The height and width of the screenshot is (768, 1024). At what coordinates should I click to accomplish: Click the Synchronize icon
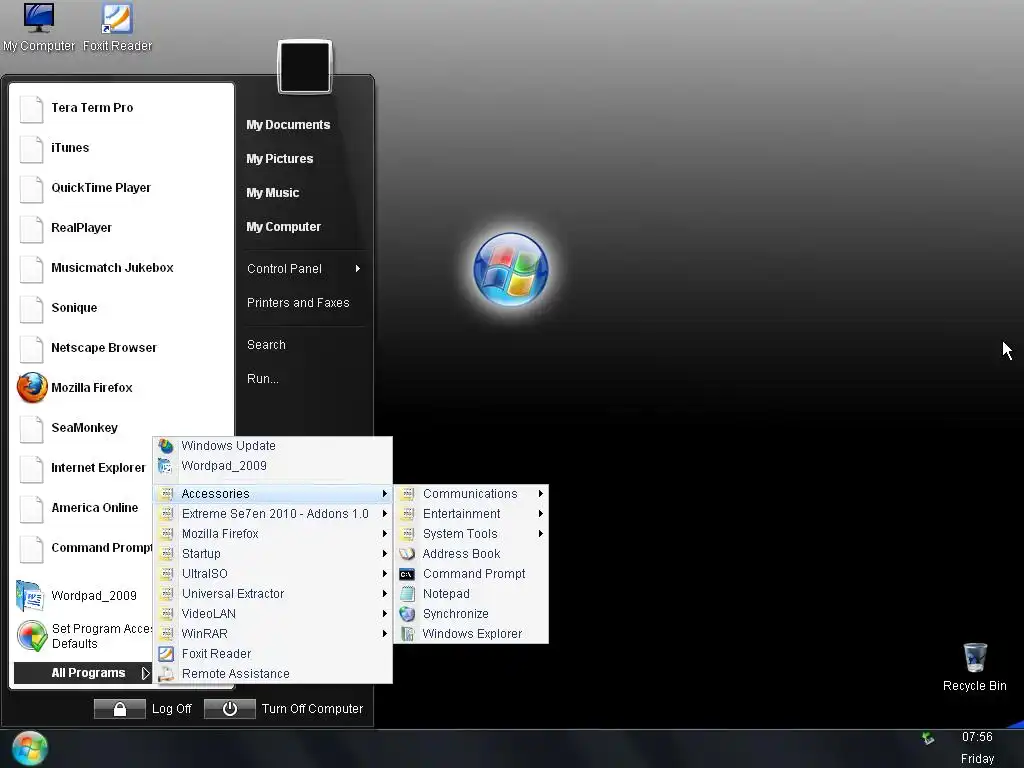pyautogui.click(x=408, y=614)
